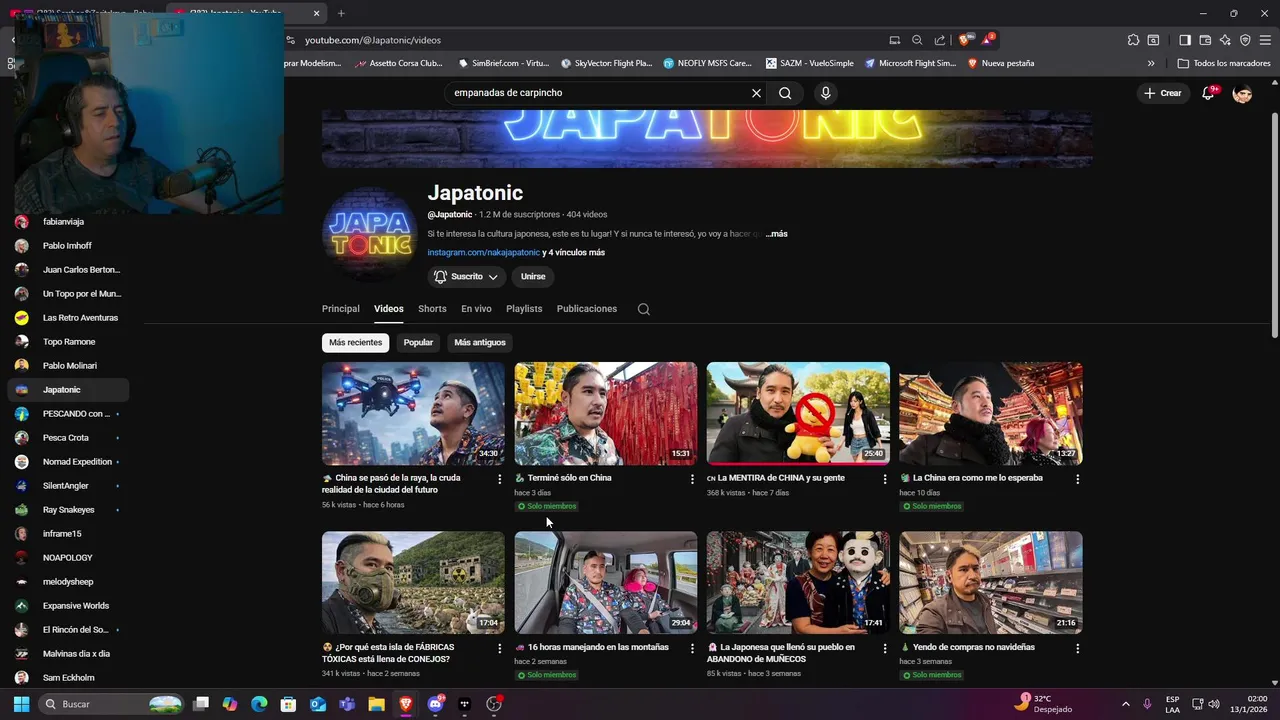Open Nueva pestaña bookmark
This screenshot has height=720, width=1280.
tap(1001, 63)
